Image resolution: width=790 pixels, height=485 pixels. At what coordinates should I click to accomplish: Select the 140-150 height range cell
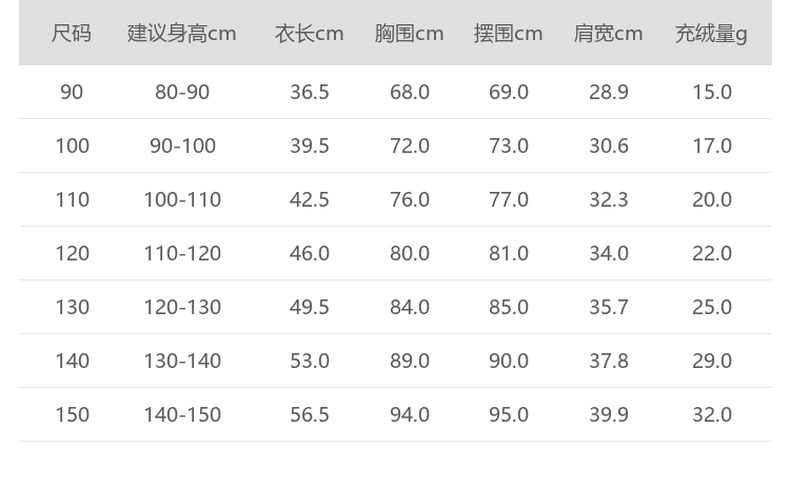coord(182,415)
